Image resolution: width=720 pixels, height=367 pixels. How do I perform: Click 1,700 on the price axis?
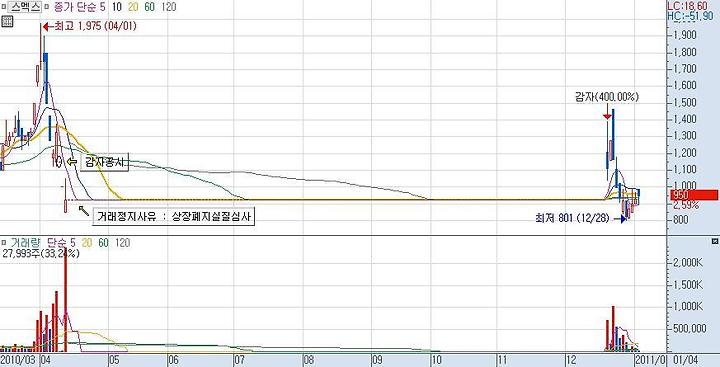[685, 68]
